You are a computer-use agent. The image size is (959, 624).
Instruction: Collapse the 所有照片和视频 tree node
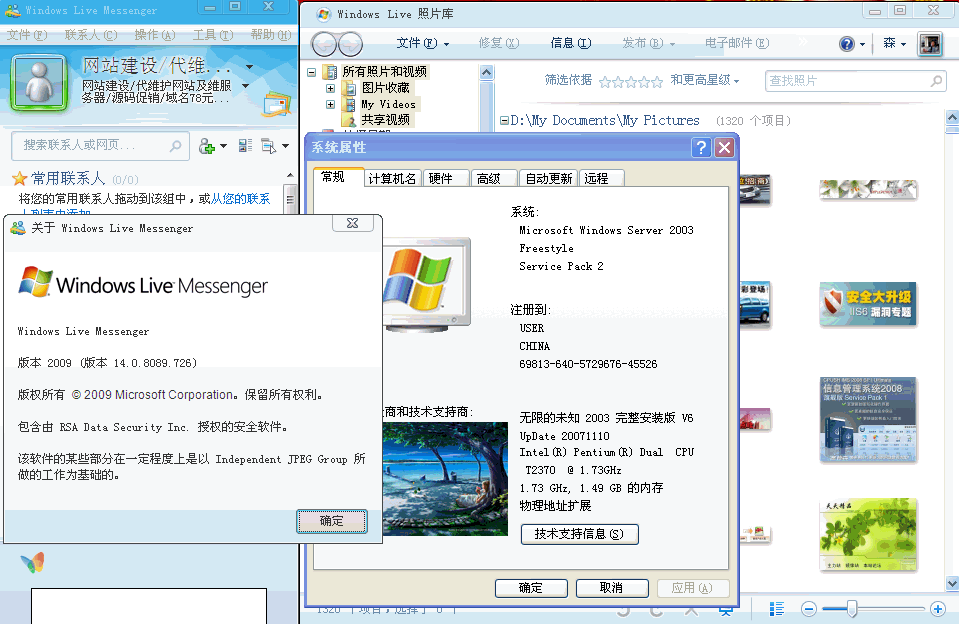pyautogui.click(x=312, y=72)
